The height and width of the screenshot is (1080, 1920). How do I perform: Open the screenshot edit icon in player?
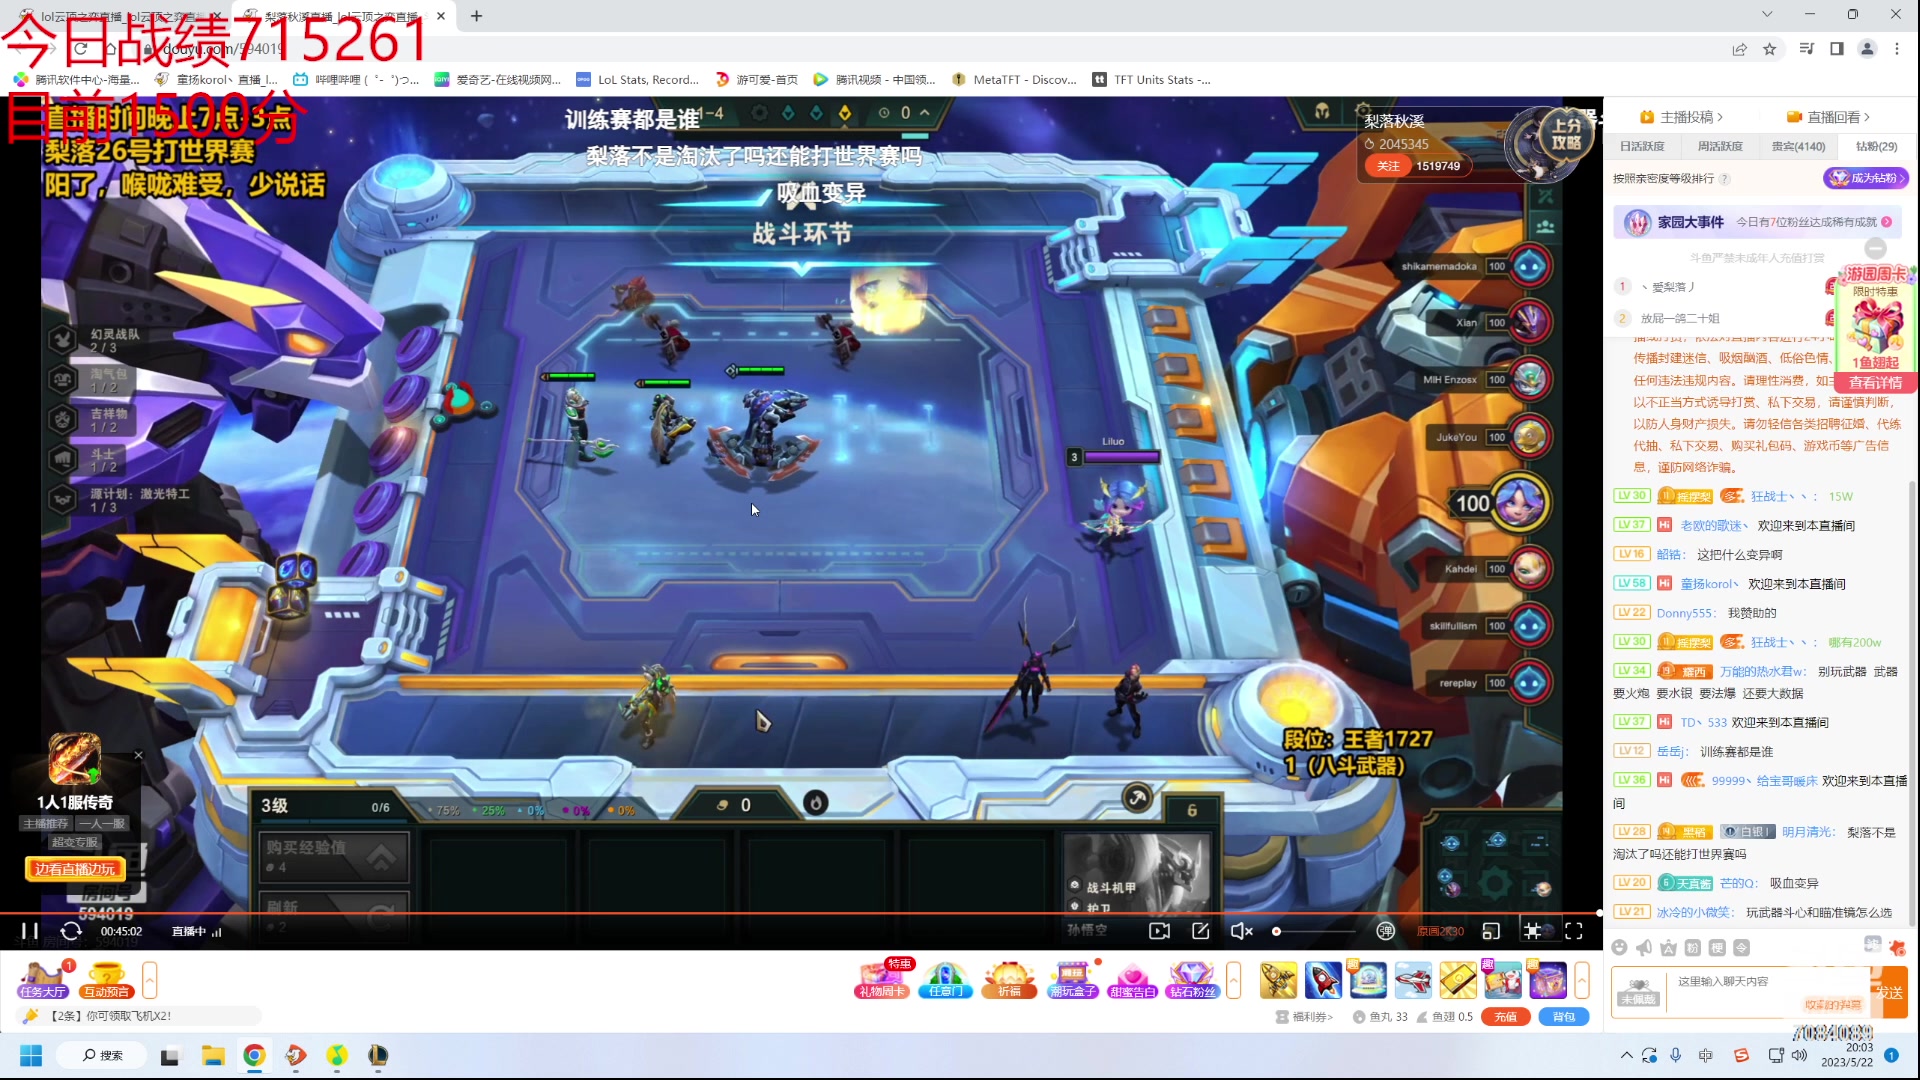[1201, 931]
